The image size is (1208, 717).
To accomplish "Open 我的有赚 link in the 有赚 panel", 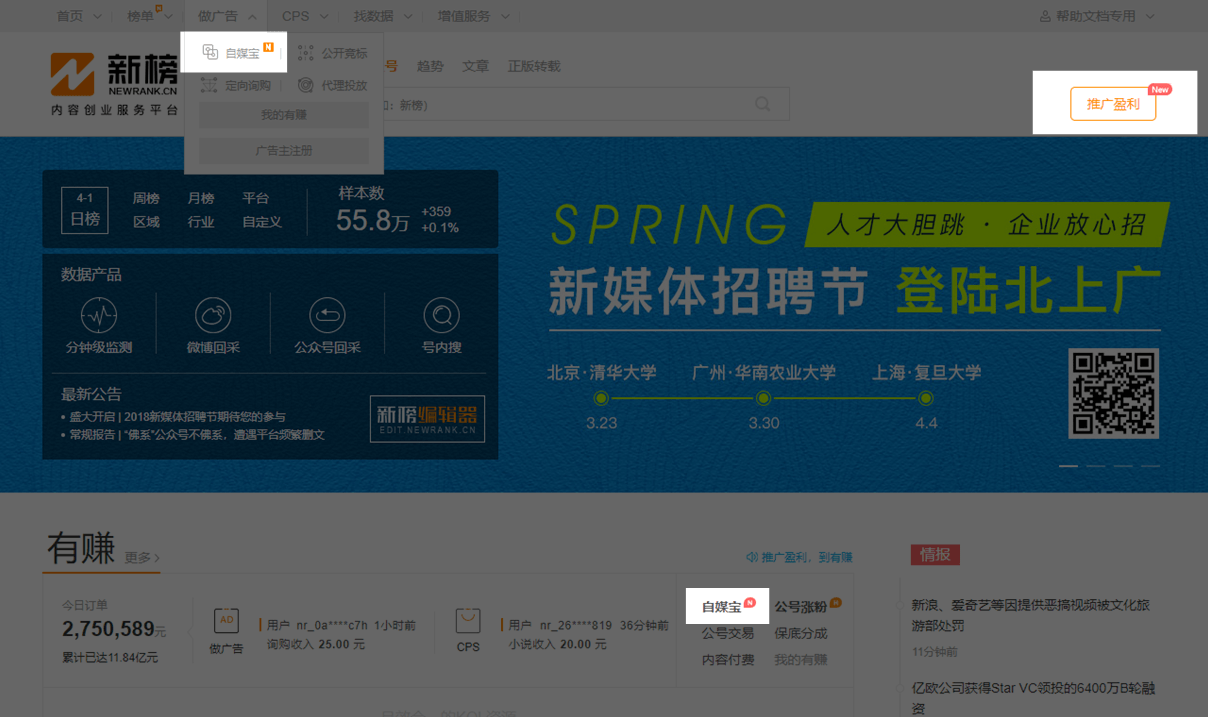I will [801, 660].
